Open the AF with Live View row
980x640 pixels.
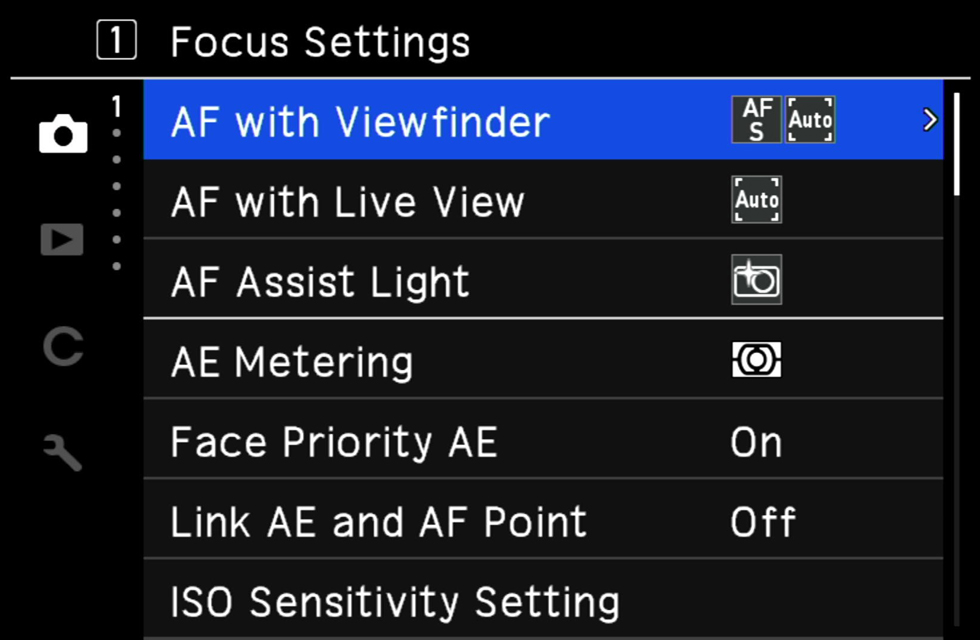pos(543,199)
